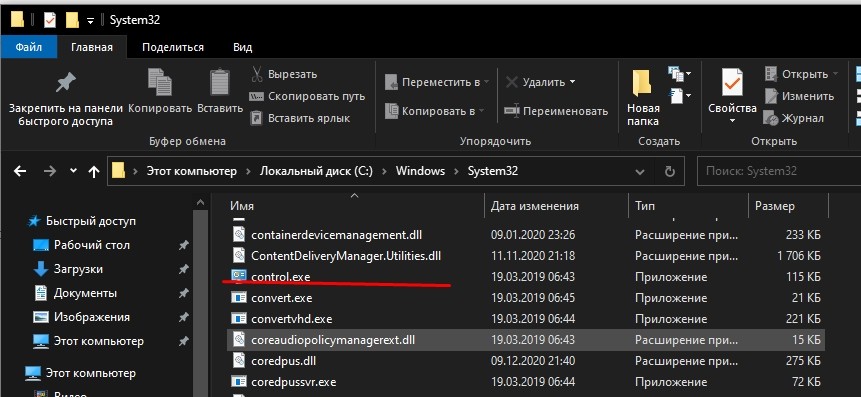
Task: Expand address bar history dropdown
Action: [x=640, y=172]
